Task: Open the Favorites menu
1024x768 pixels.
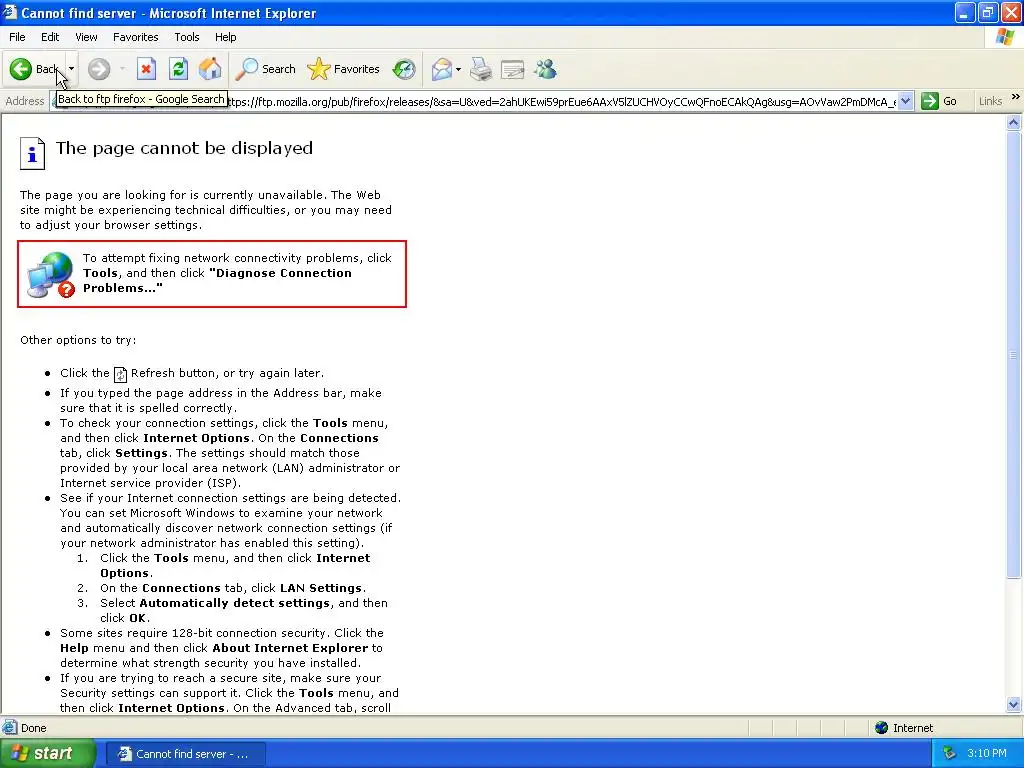Action: click(135, 37)
